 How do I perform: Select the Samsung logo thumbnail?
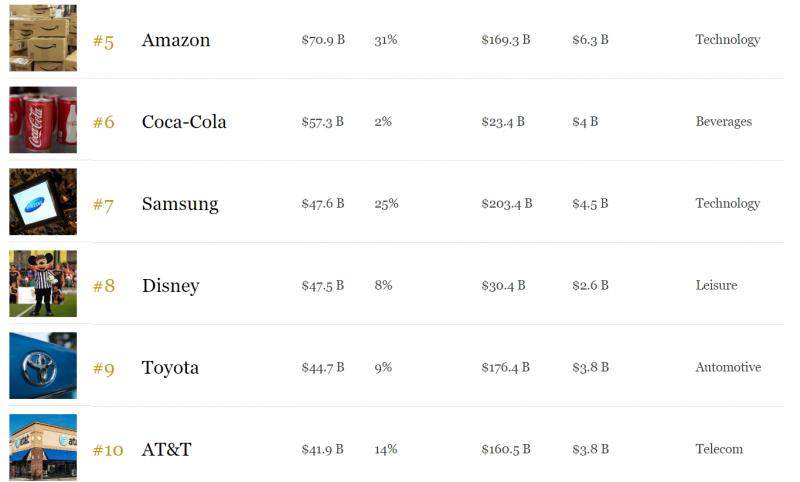click(43, 202)
